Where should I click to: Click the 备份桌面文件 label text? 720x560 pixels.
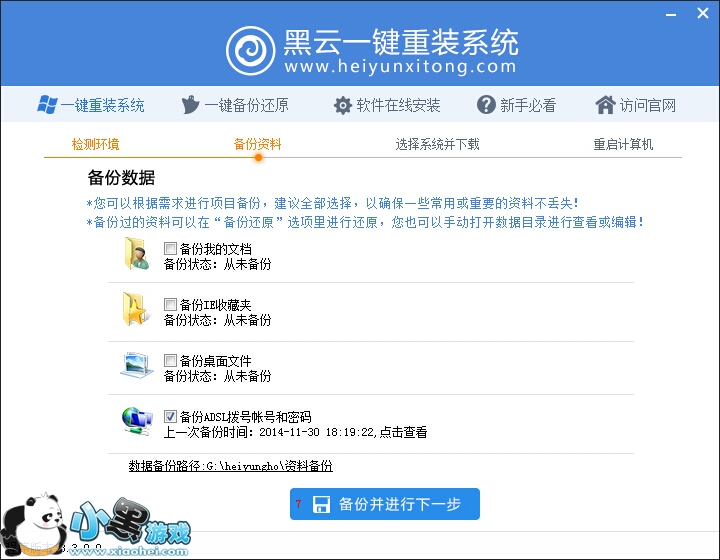coord(215,361)
